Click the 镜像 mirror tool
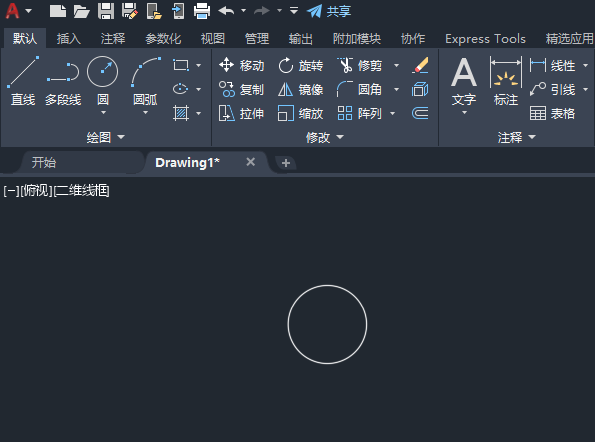Viewport: 595px width, 442px height. click(300, 90)
